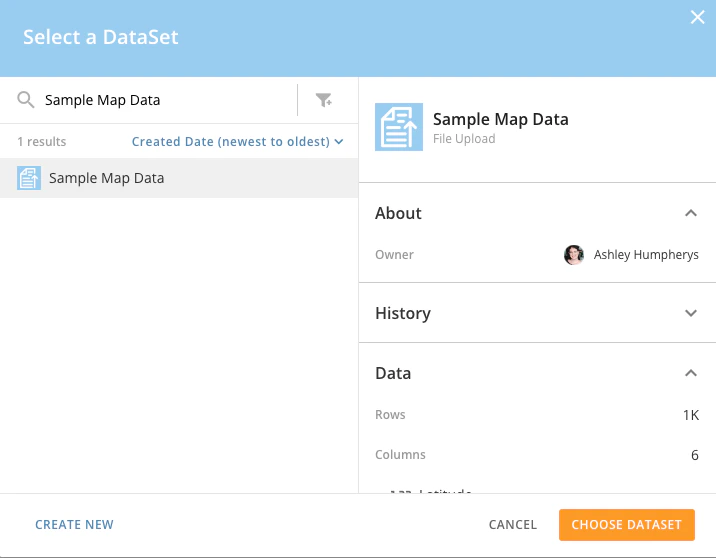
Task: Click the file upload icon in results row
Action: 29,178
